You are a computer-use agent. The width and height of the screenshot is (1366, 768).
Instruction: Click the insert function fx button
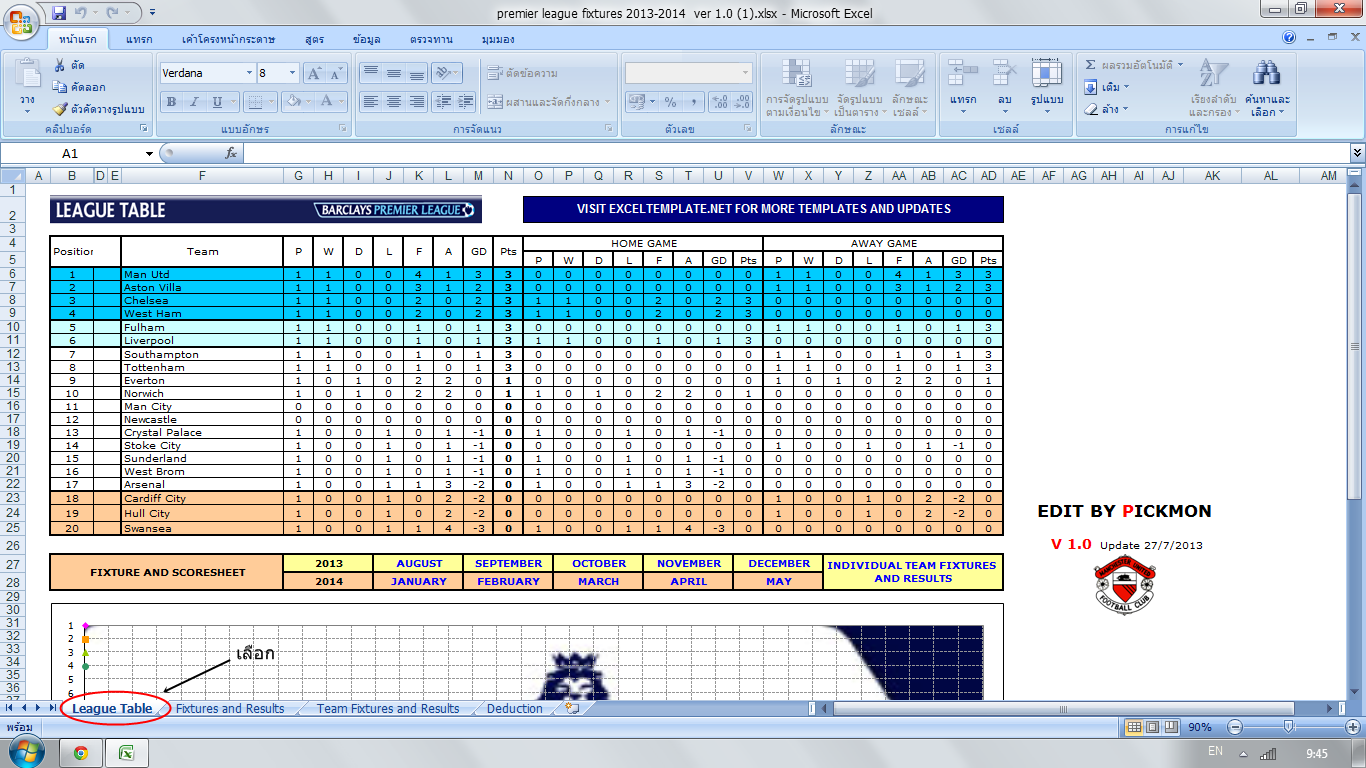pos(231,153)
